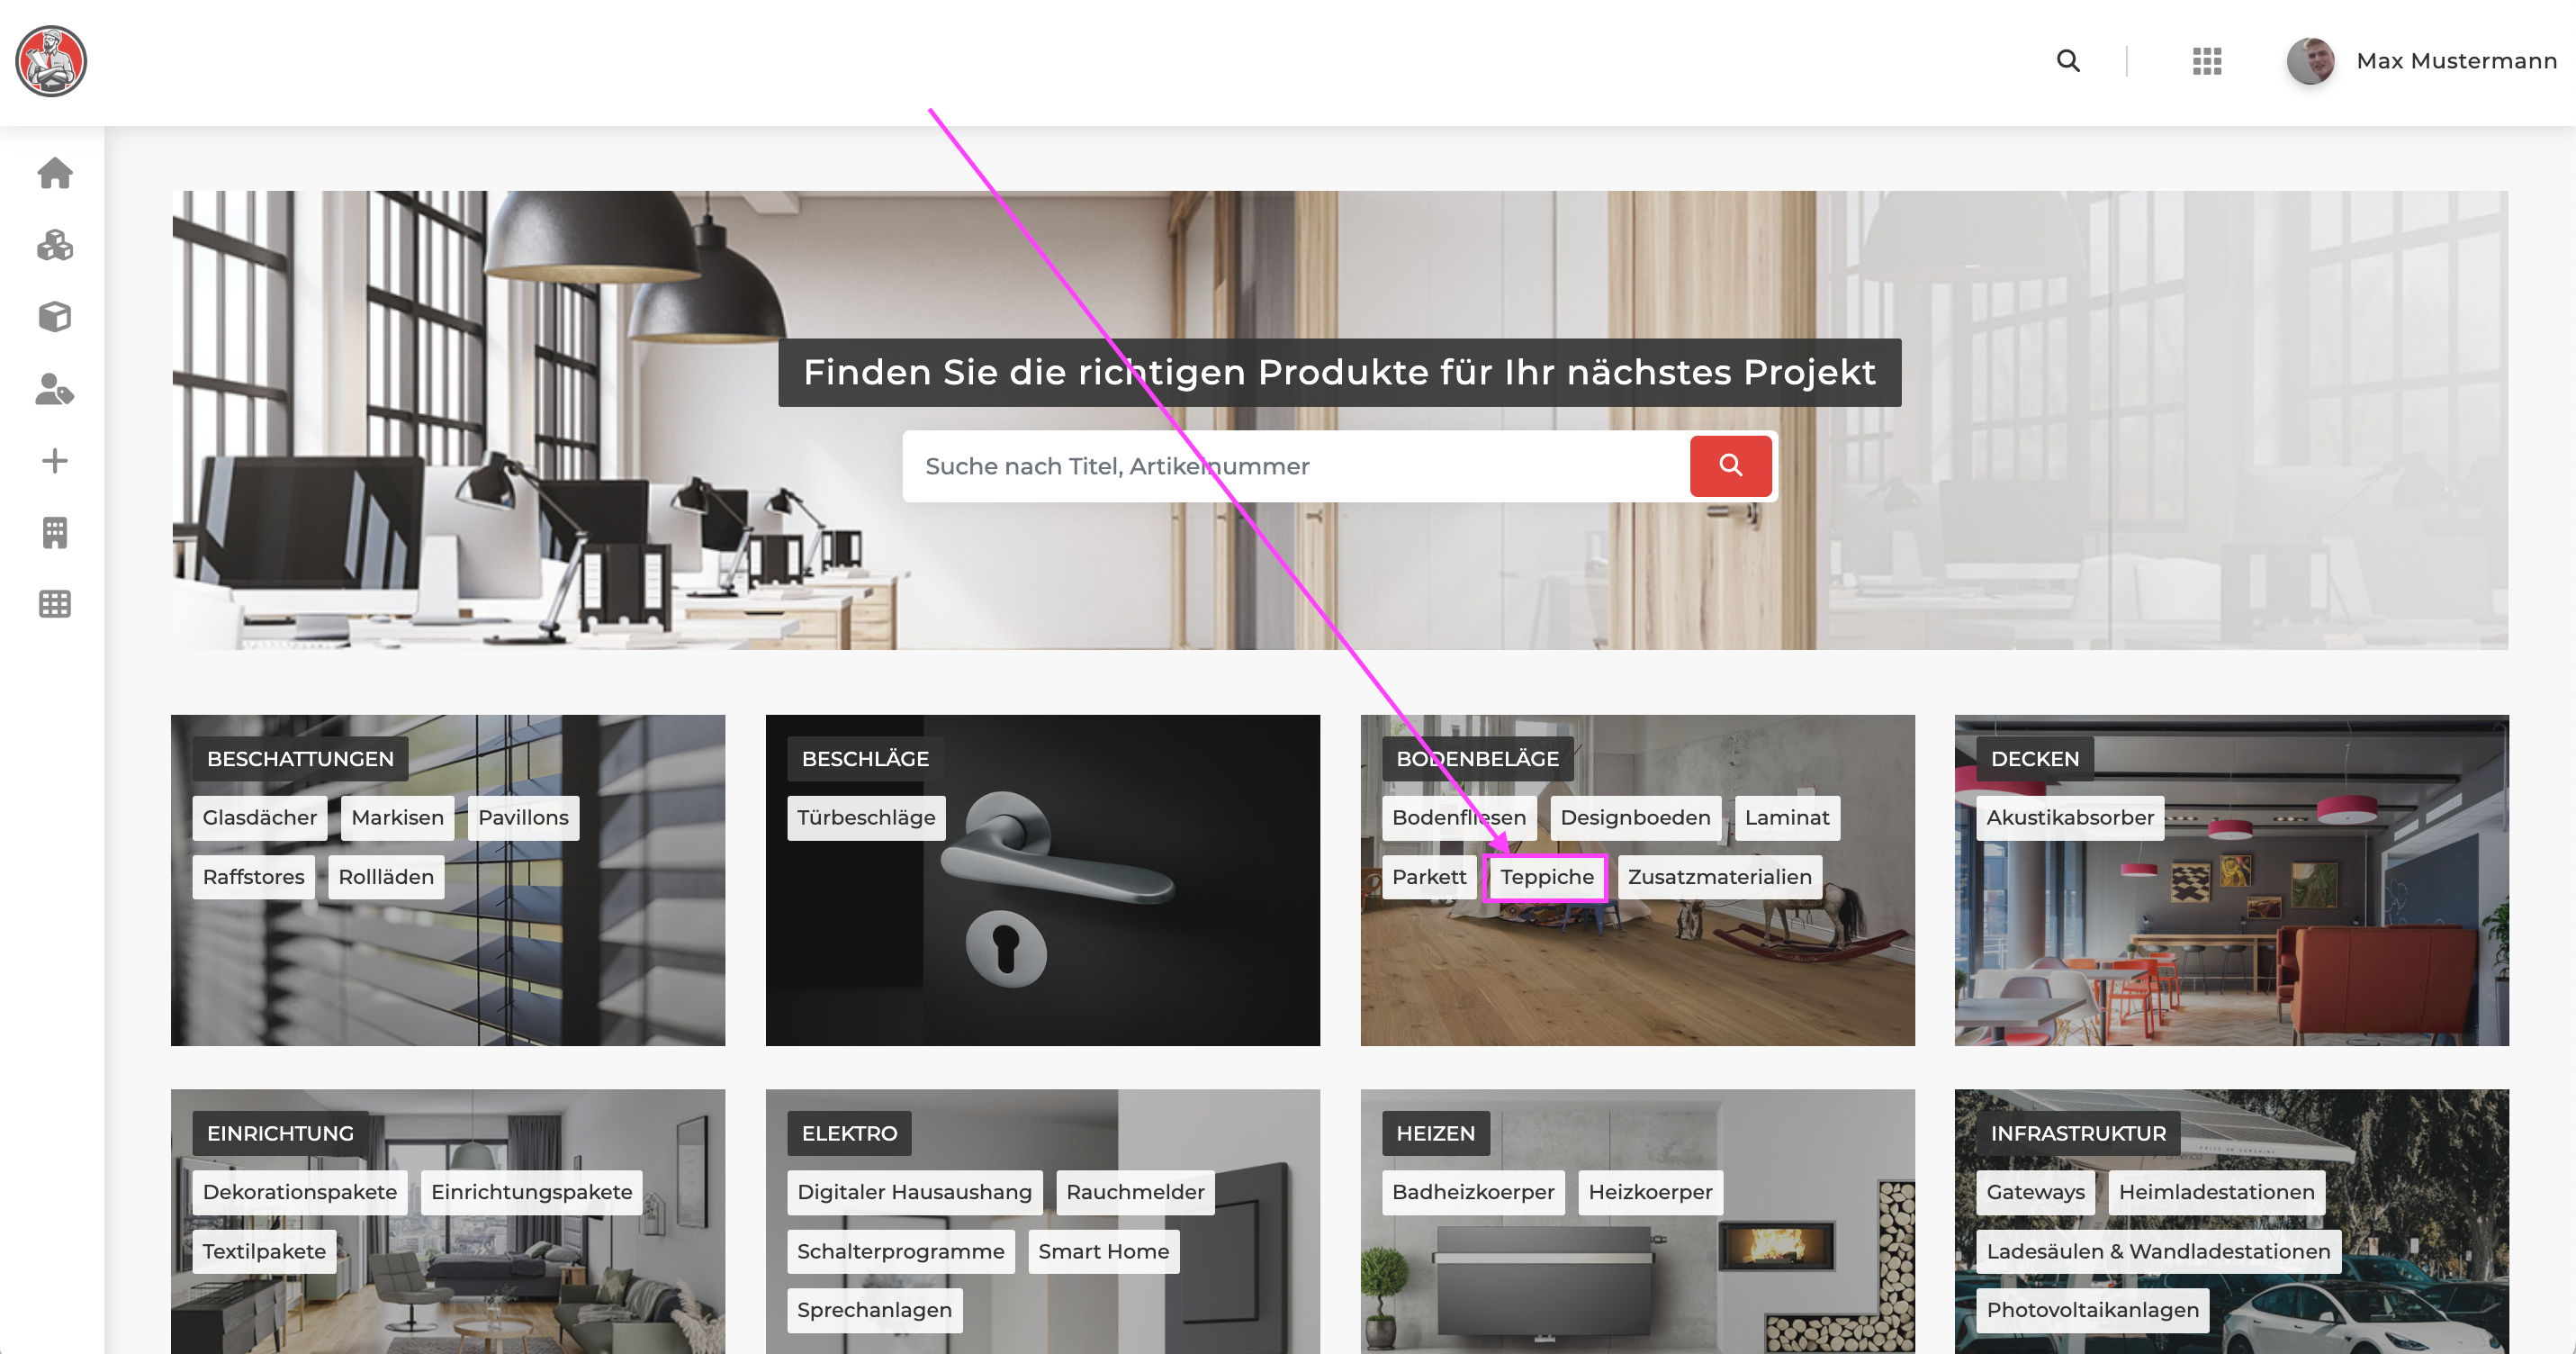Select the Designboeden tag
Image resolution: width=2576 pixels, height=1354 pixels.
[x=1635, y=818]
